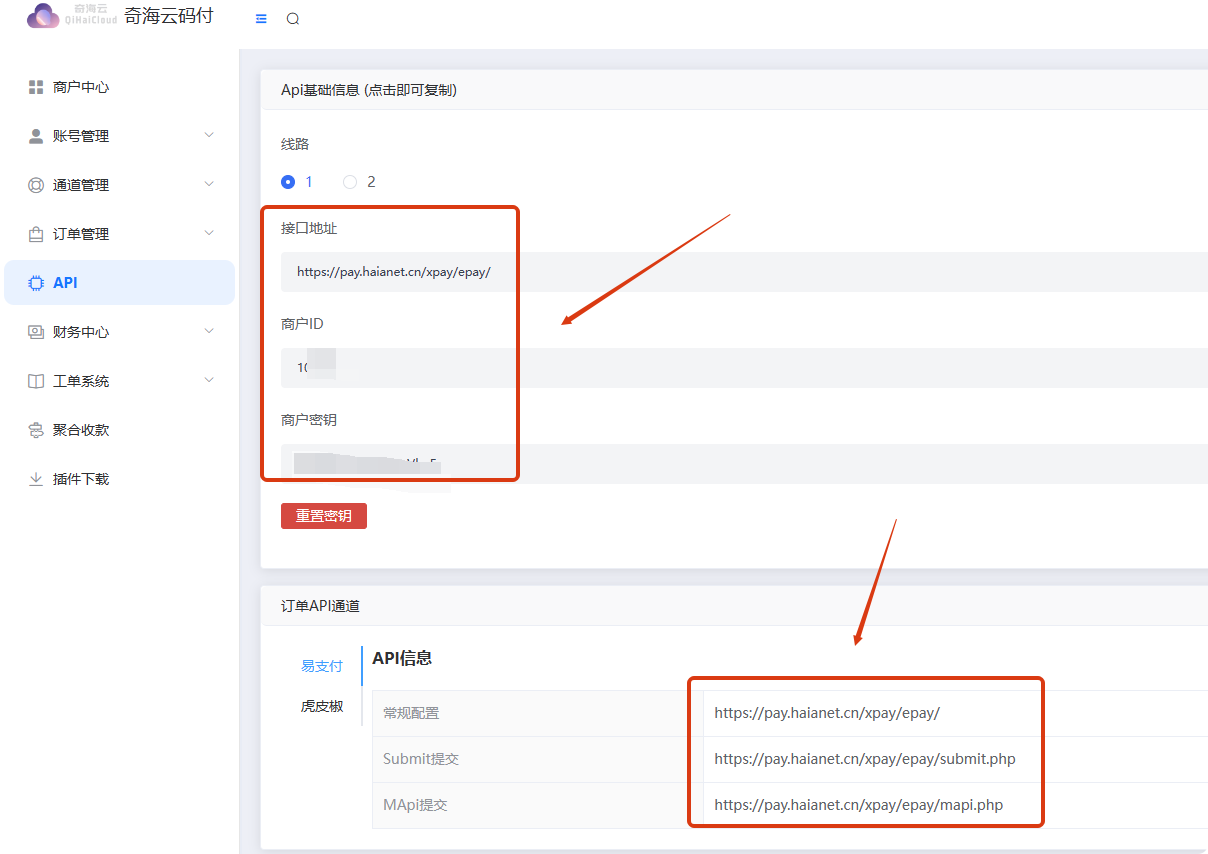Click the QiHaiCloud logo icon

tap(43, 17)
